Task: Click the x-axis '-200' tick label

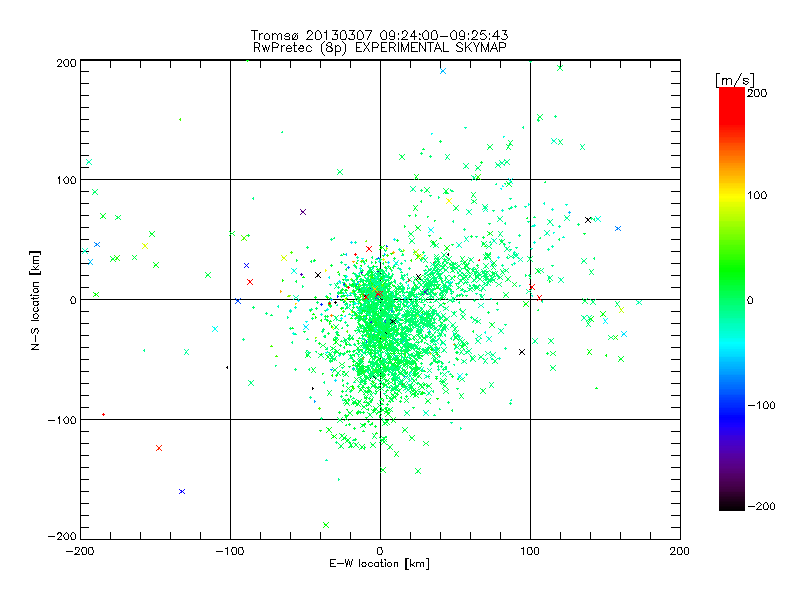Action: point(80,551)
